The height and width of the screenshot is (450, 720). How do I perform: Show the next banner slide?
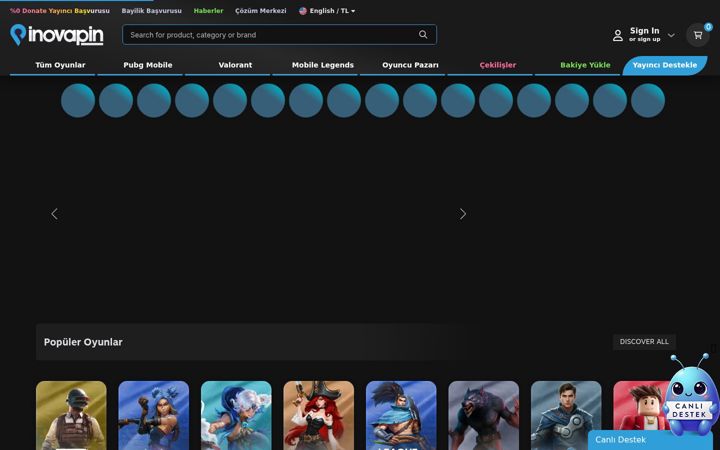(463, 214)
